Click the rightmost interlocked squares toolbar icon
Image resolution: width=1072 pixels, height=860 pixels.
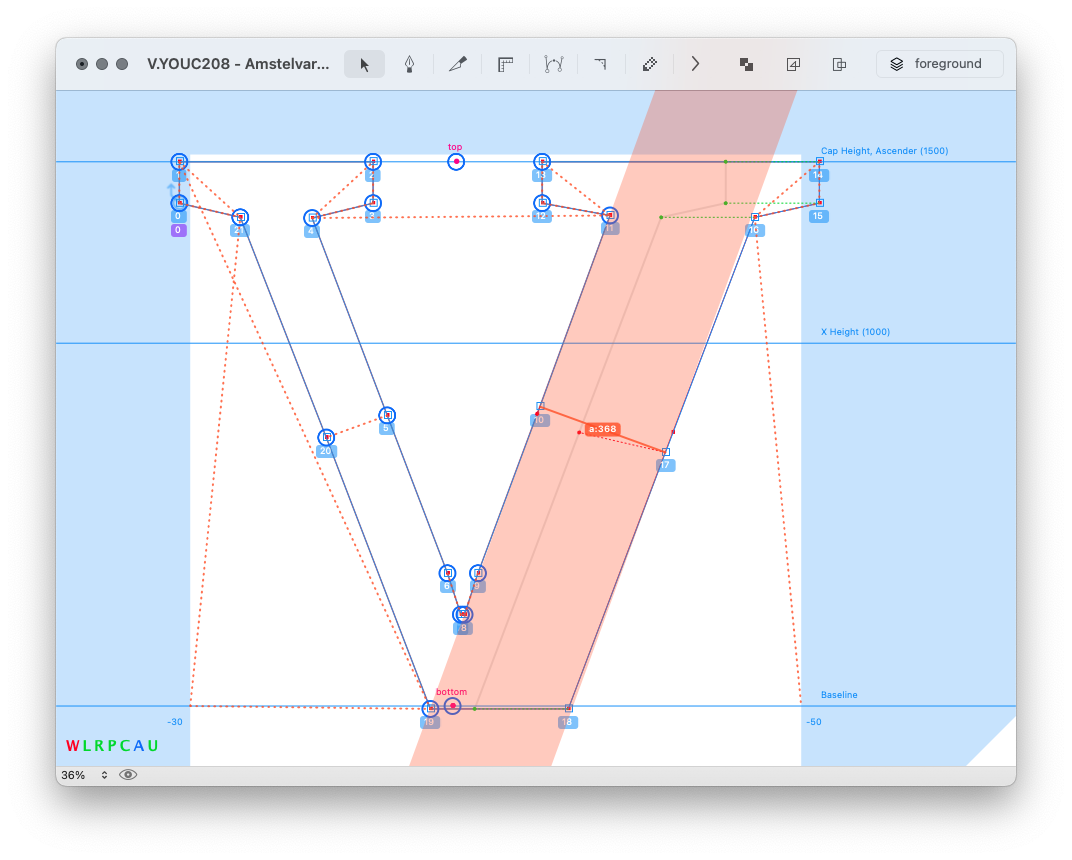point(840,64)
